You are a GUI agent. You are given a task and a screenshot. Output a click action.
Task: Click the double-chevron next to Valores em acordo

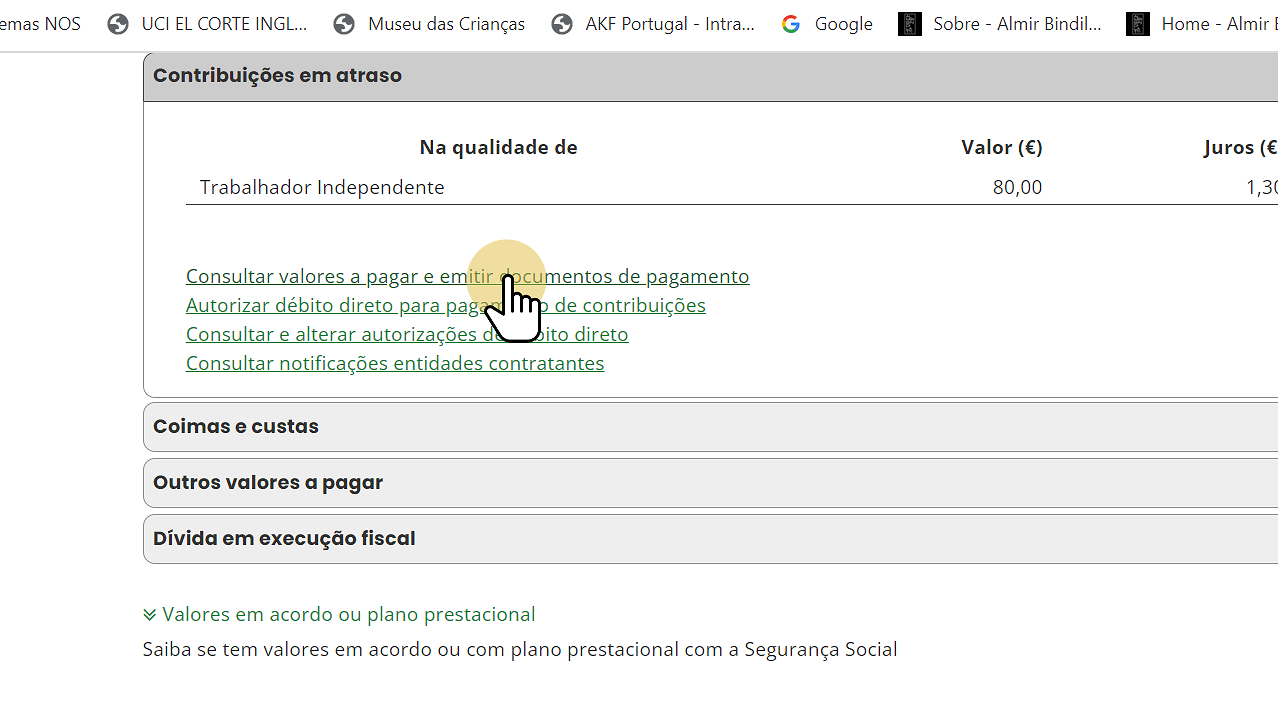(x=149, y=613)
